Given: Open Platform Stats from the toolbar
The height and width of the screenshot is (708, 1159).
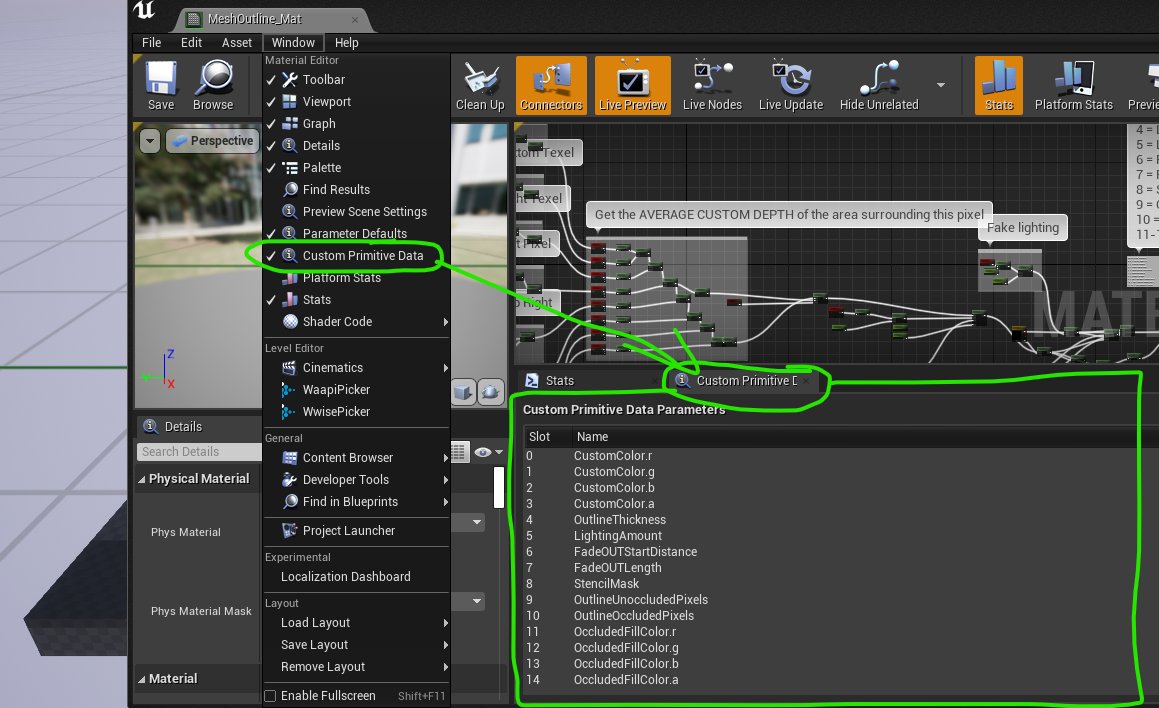Looking at the screenshot, I should (1073, 86).
